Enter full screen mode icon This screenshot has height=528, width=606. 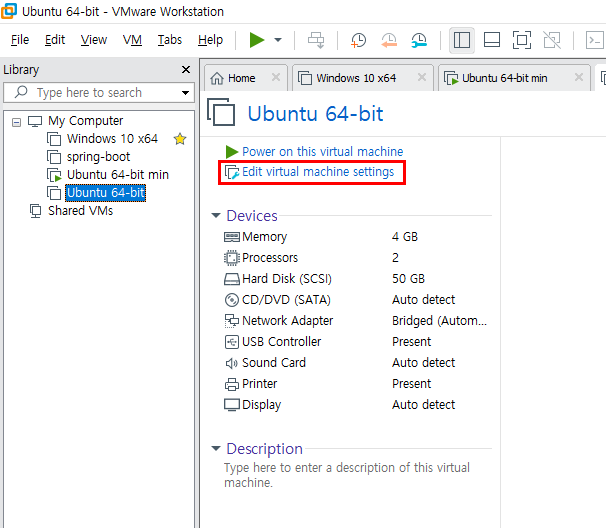click(x=522, y=40)
